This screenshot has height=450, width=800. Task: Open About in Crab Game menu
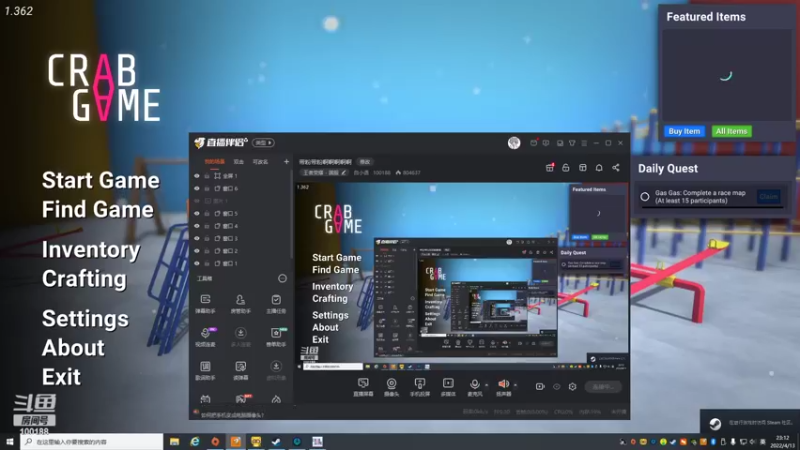(x=73, y=347)
